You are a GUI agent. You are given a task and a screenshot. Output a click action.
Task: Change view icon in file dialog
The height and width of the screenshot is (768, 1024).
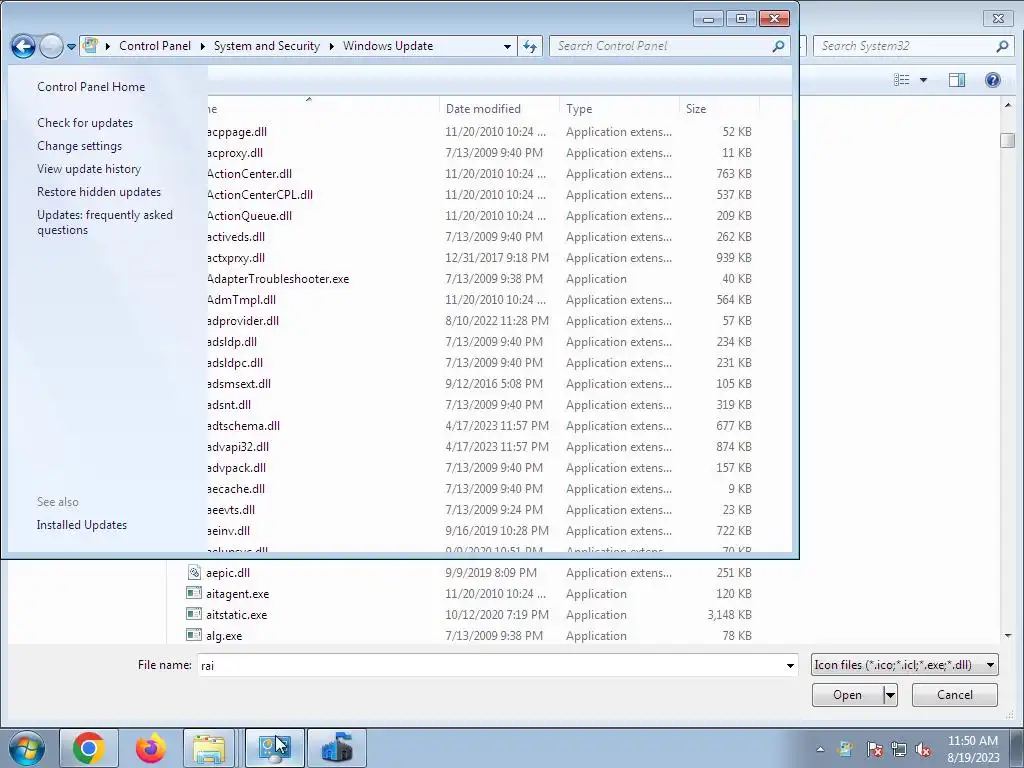pyautogui.click(x=902, y=80)
